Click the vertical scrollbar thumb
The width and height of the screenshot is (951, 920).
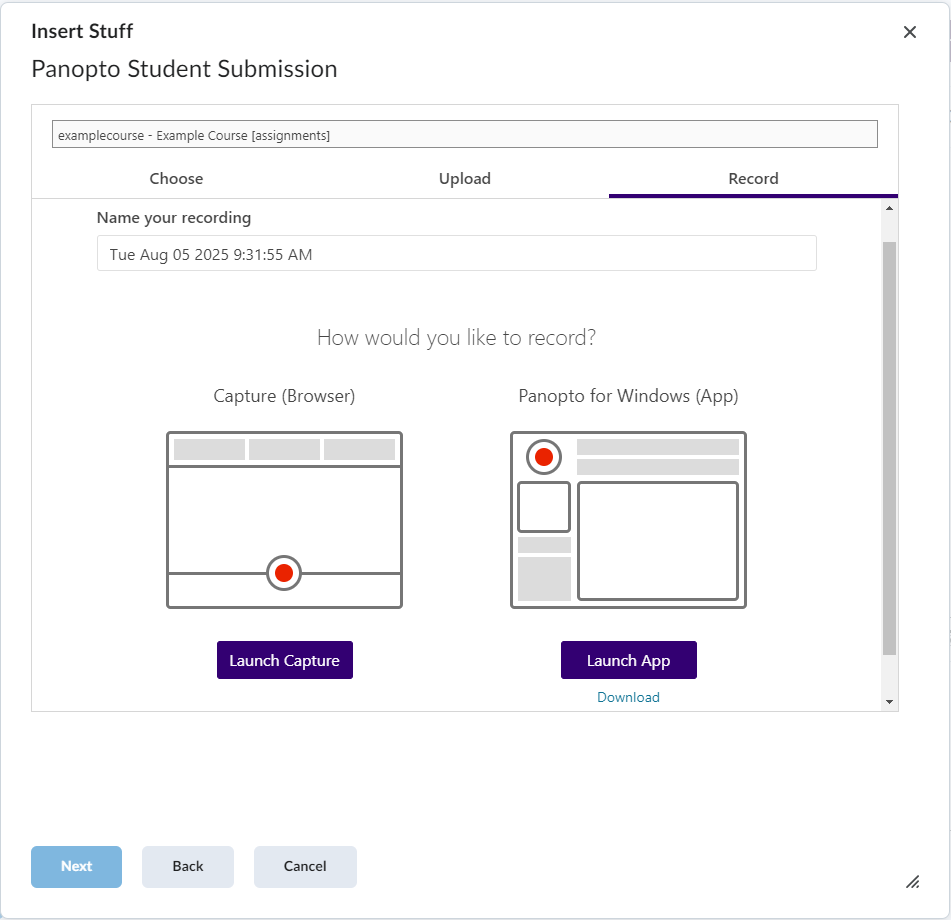click(x=889, y=448)
